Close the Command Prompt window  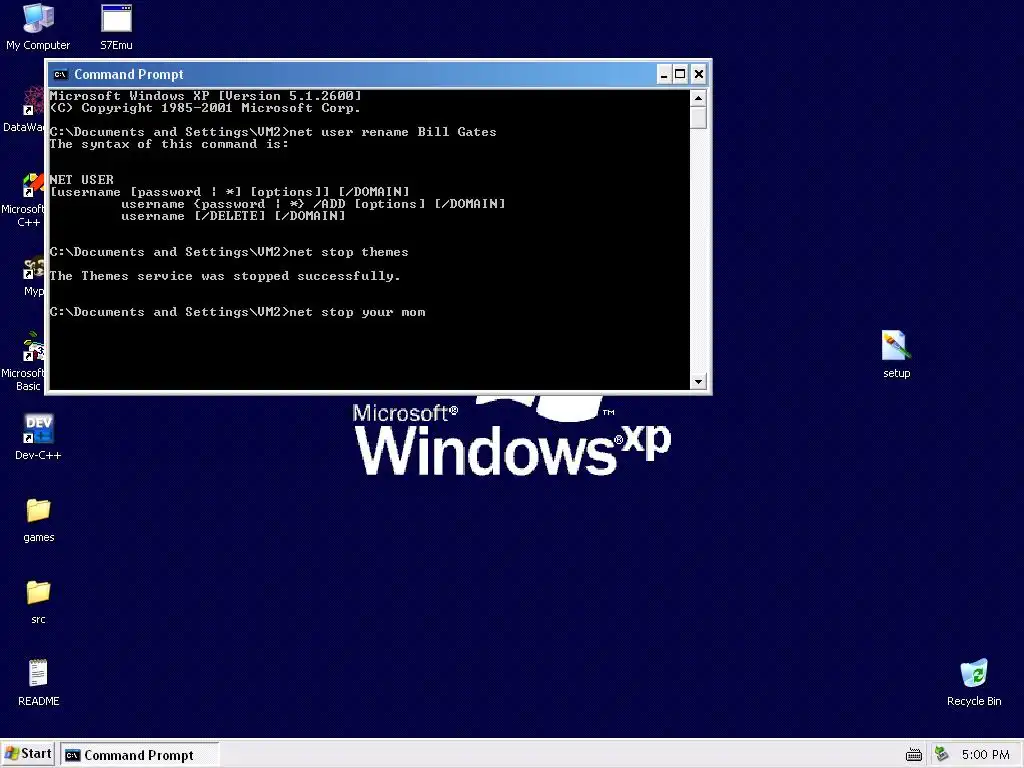pos(698,74)
